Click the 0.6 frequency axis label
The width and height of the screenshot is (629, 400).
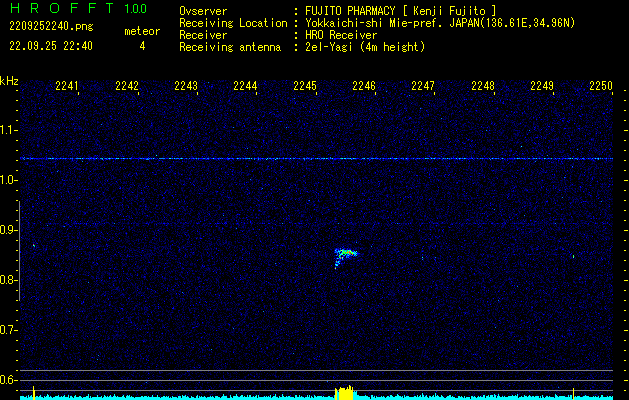pos(9,379)
